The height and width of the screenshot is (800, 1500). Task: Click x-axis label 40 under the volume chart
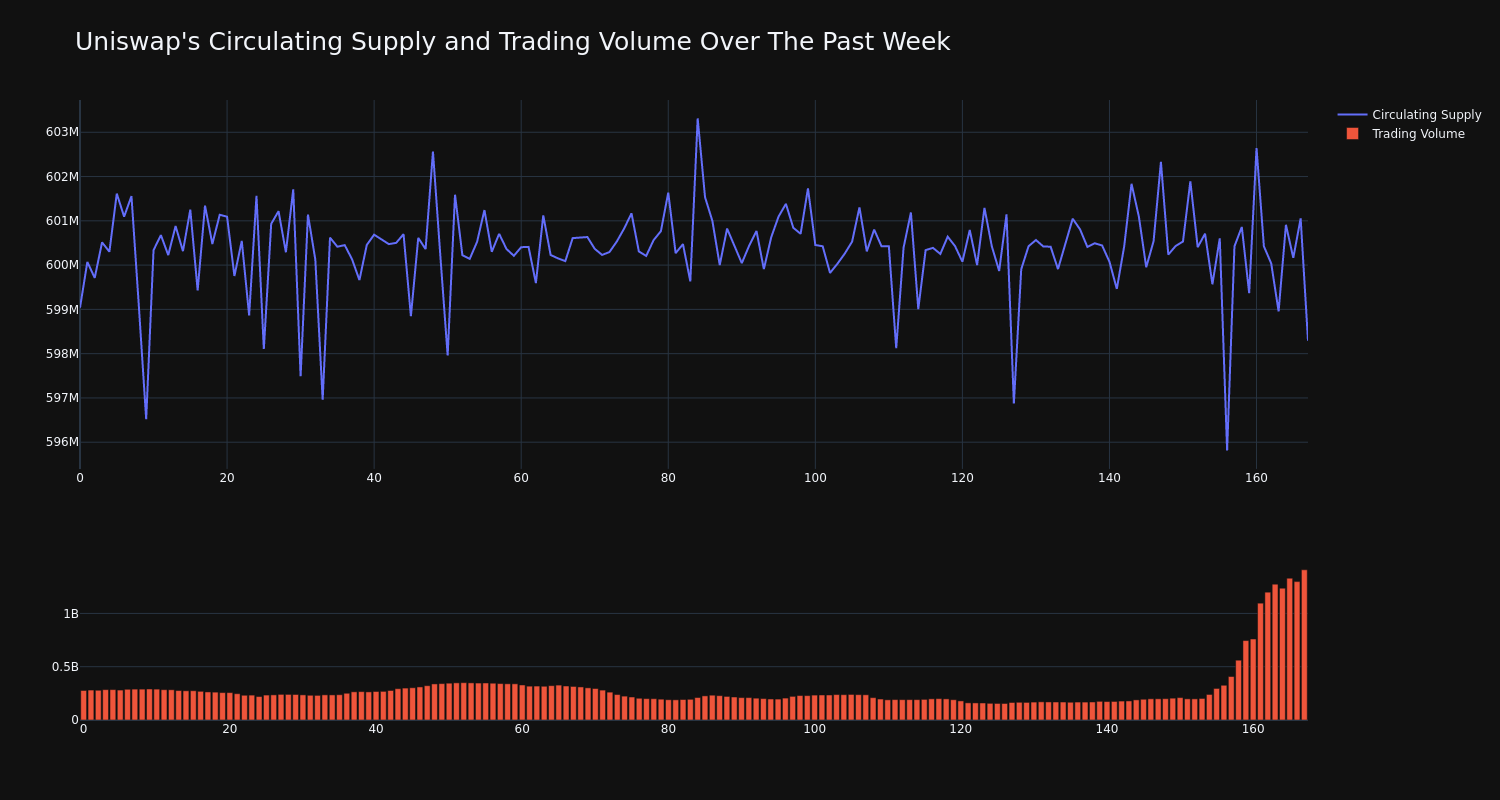[376, 729]
